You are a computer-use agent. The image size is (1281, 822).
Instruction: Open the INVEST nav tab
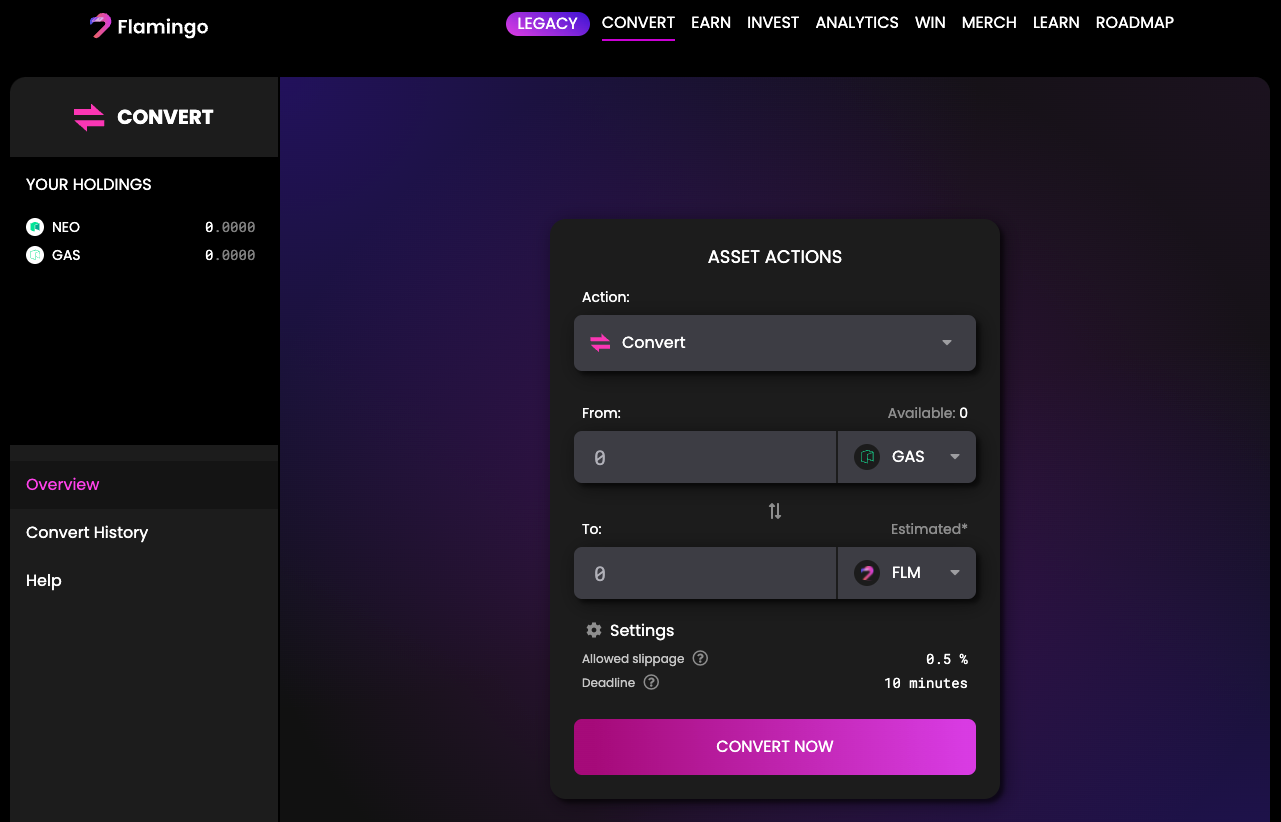pos(773,22)
